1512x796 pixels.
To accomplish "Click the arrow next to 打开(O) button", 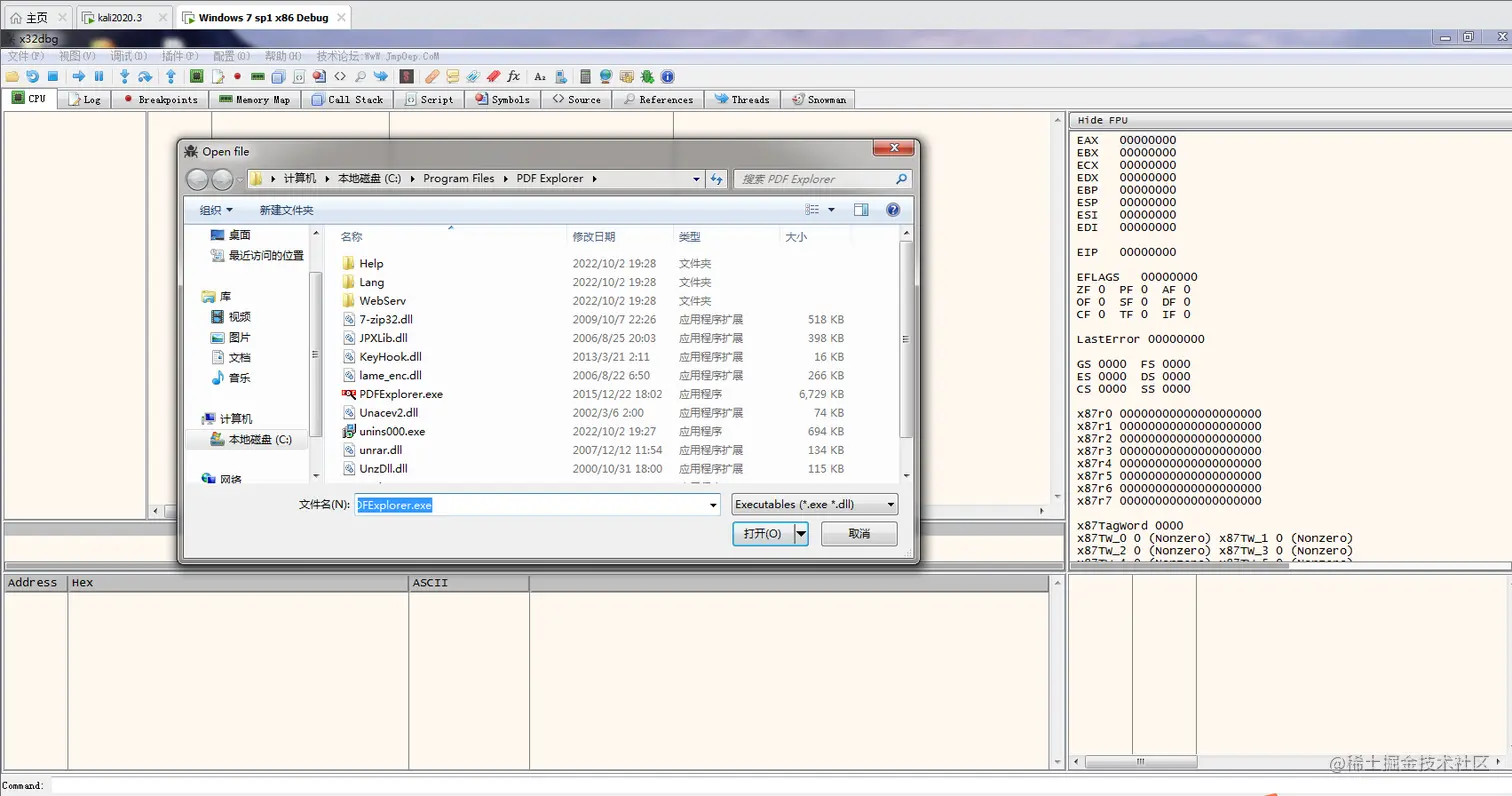I will (x=801, y=534).
